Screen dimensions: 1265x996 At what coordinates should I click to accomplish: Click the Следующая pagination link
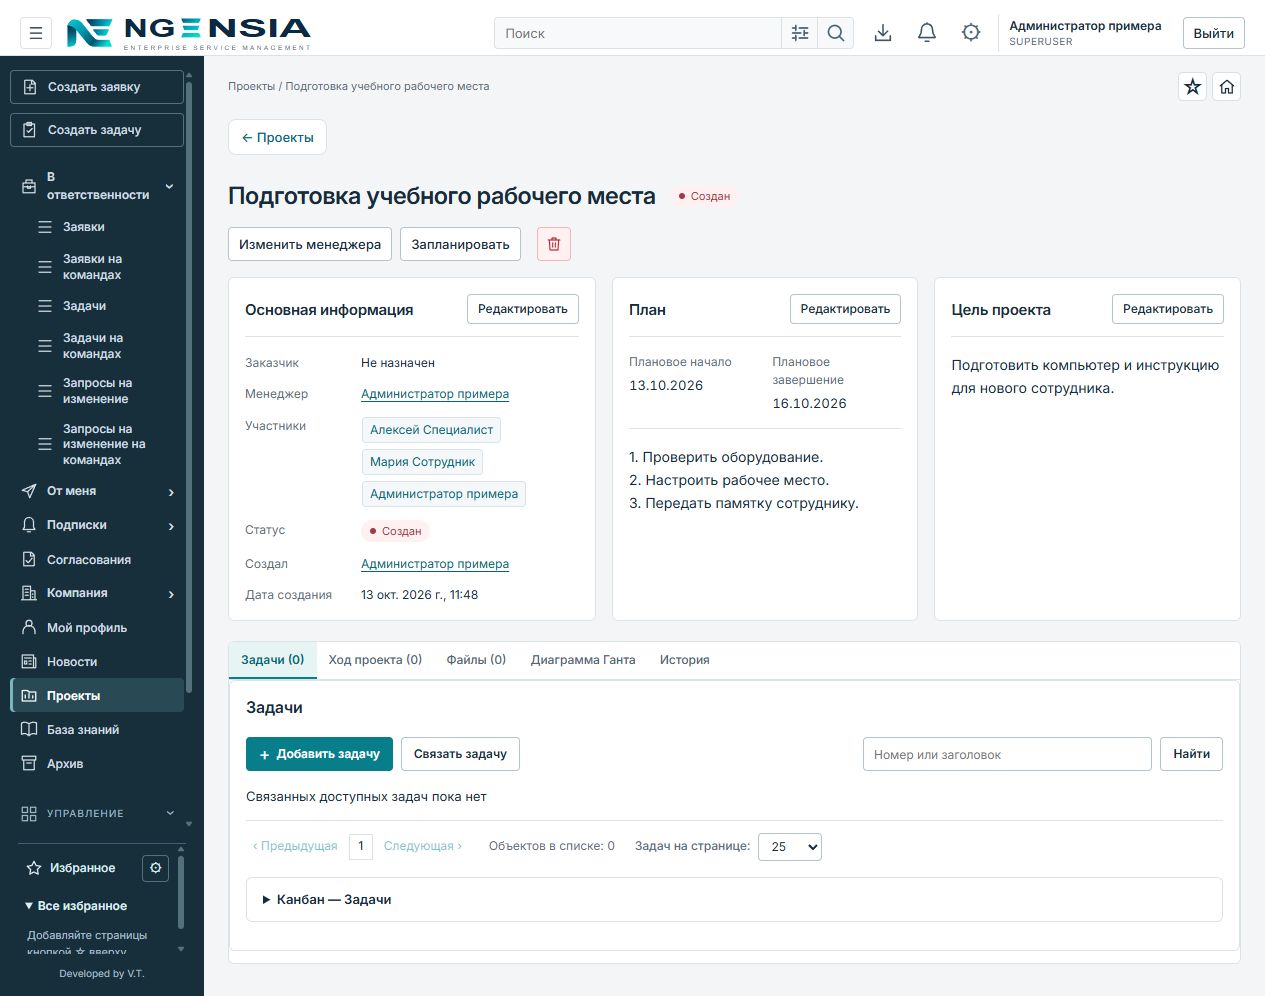pyautogui.click(x=422, y=846)
